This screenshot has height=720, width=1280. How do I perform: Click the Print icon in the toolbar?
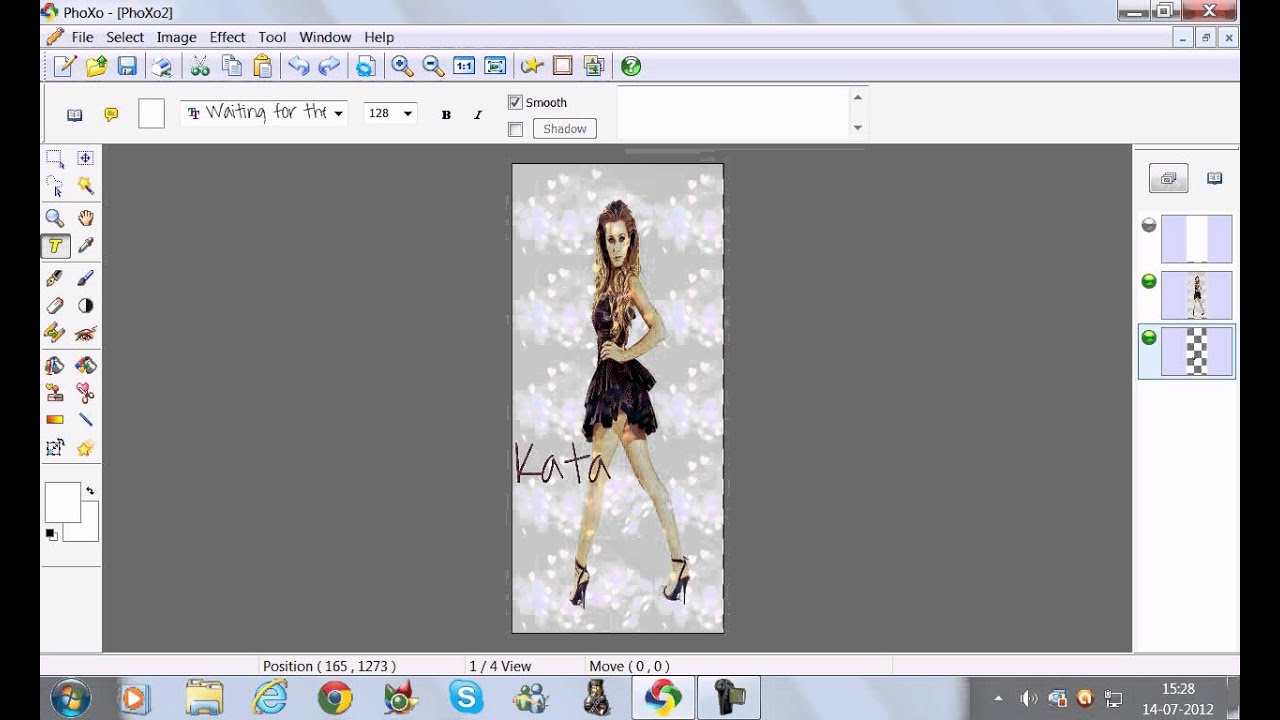pyautogui.click(x=161, y=66)
